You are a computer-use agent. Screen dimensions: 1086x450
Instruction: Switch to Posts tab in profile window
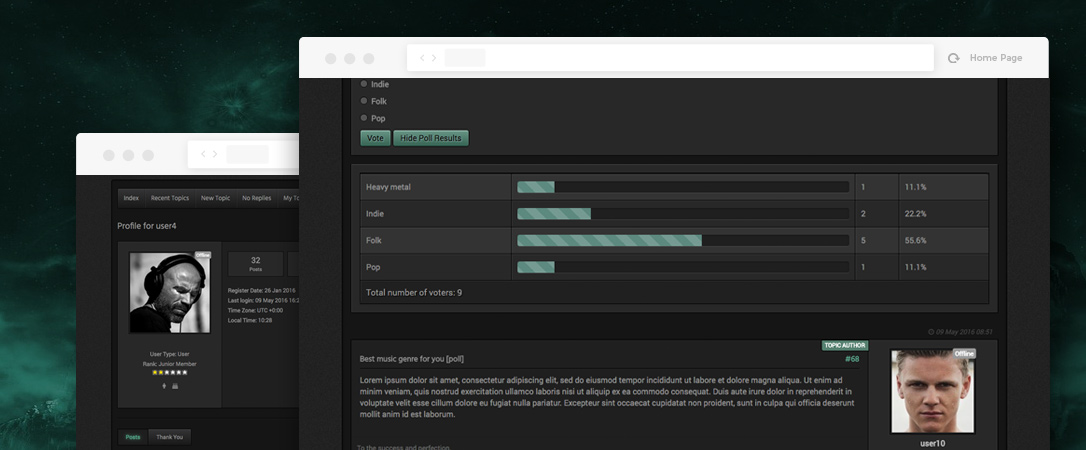133,437
